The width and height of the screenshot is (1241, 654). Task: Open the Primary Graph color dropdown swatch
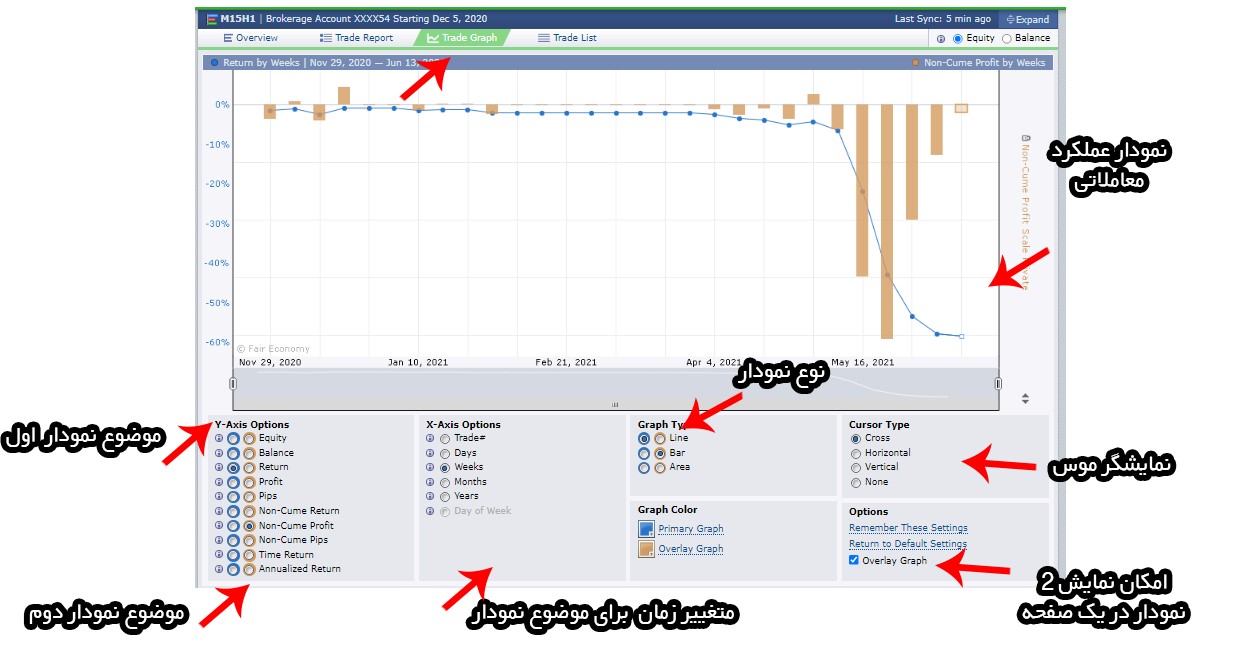[x=646, y=529]
